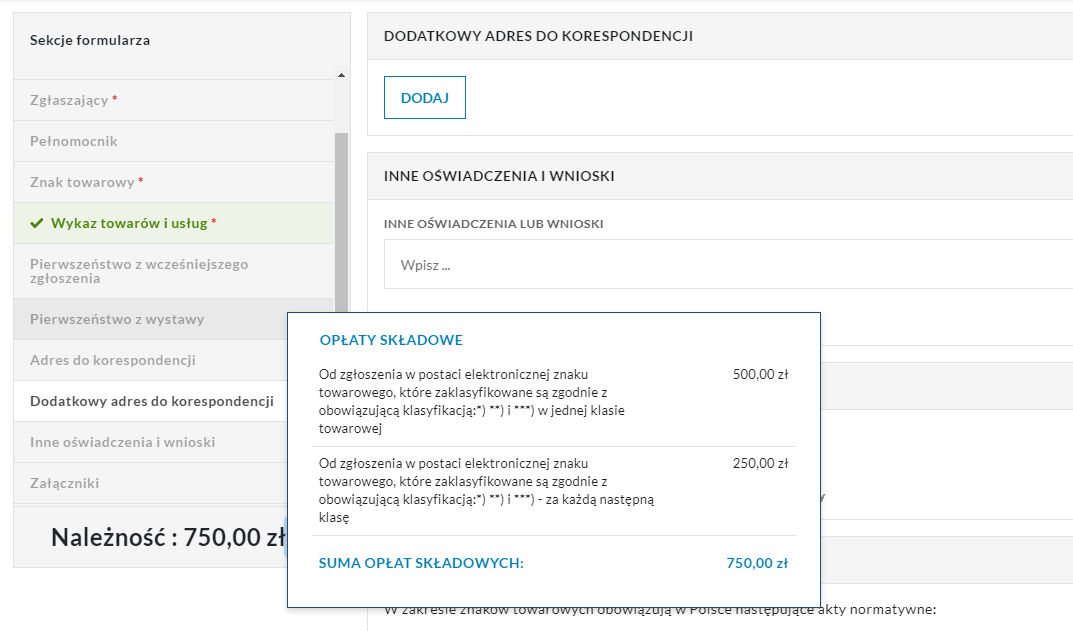This screenshot has width=1073, height=631.
Task: Click the green checkmark beside Wykaz towarów i usług
Action: [x=37, y=223]
